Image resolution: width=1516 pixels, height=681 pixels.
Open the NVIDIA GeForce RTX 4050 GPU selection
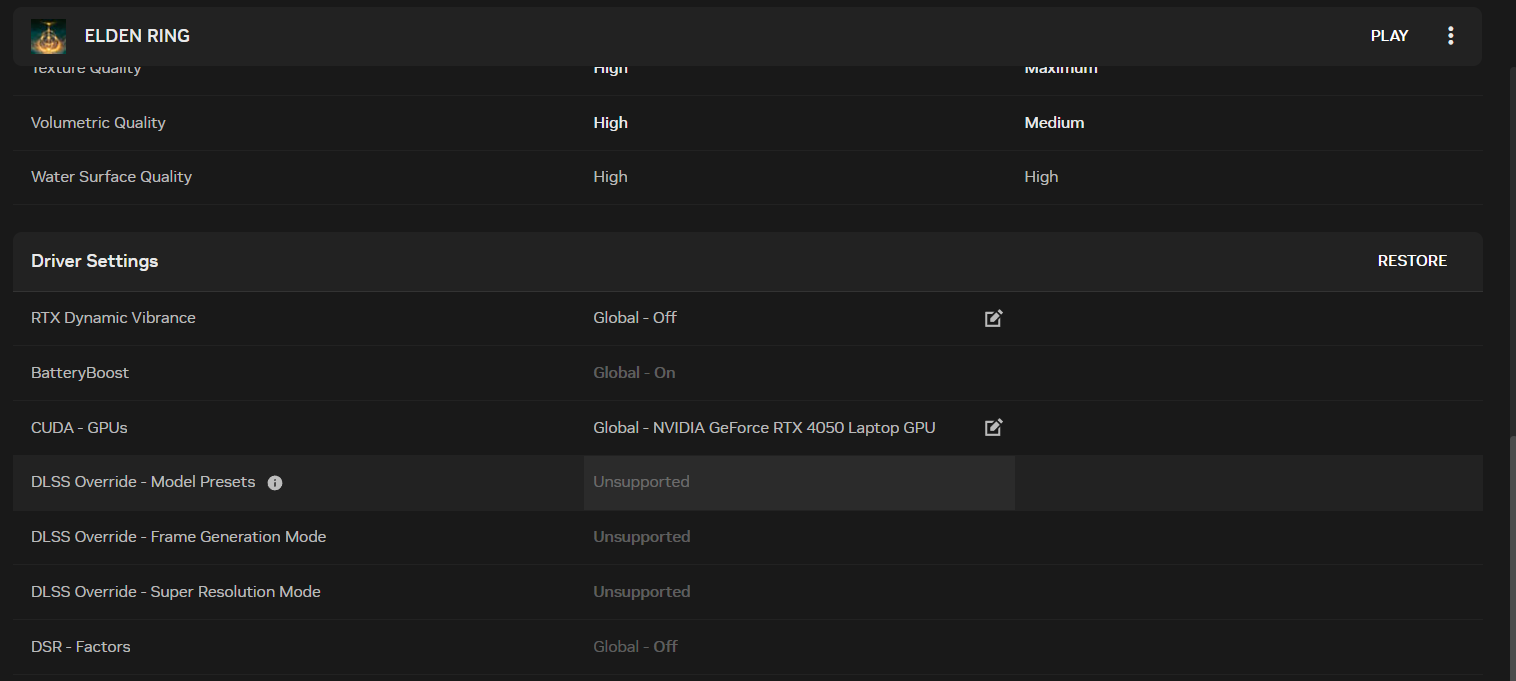764,428
